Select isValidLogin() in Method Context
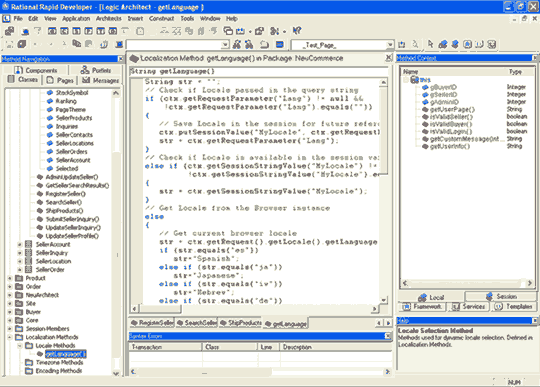This screenshot has width=540, height=387. pos(451,132)
